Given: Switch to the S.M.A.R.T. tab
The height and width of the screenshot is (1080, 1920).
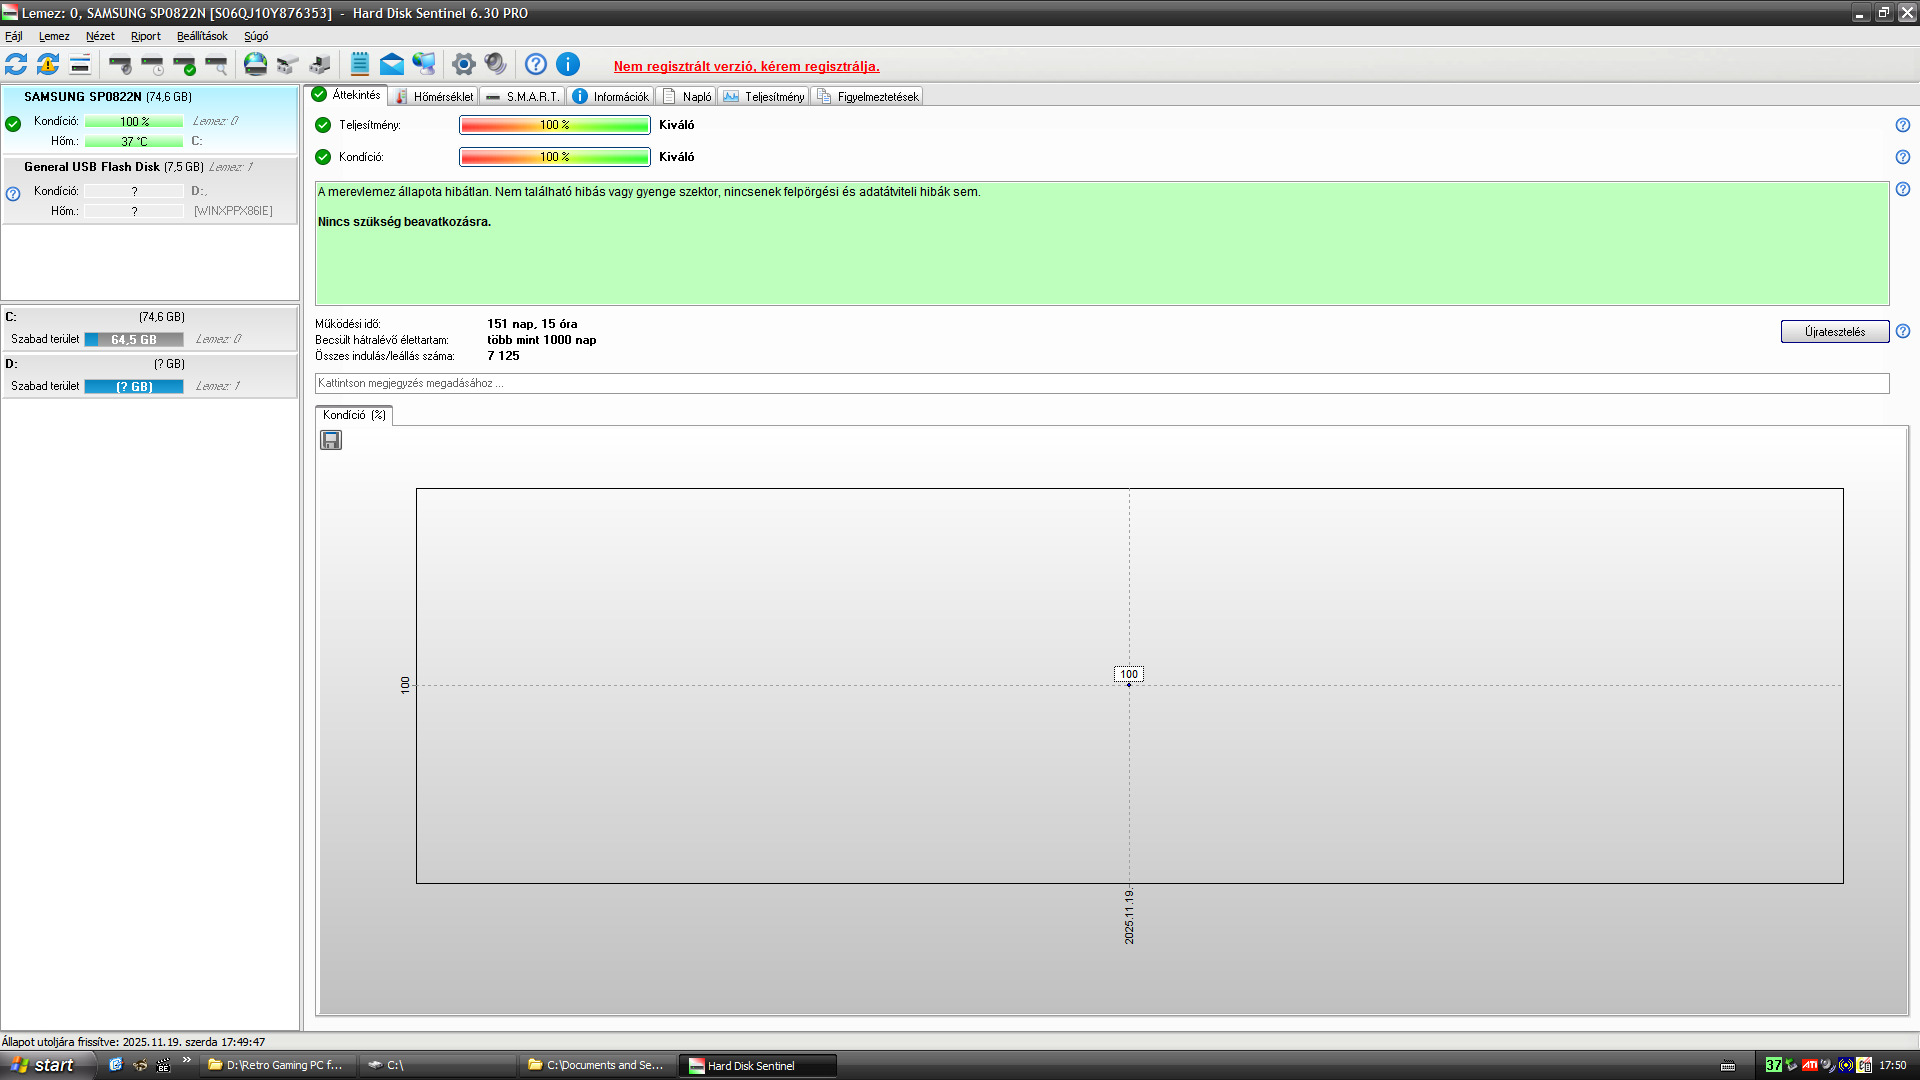Looking at the screenshot, I should pyautogui.click(x=522, y=96).
